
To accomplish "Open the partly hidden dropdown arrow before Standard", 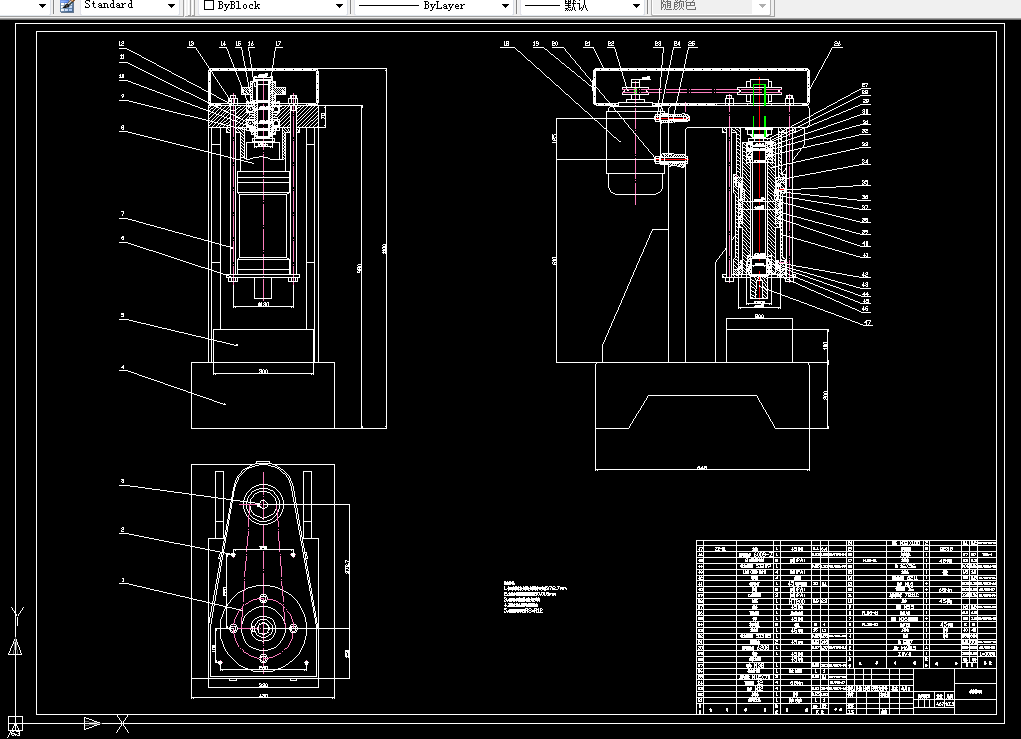I will coord(42,6).
